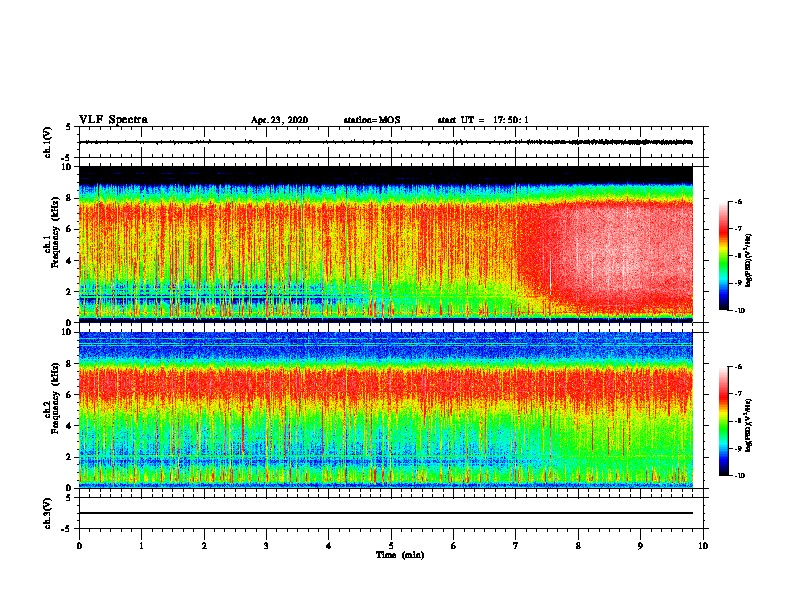Click time-axis tick label '7'
Image resolution: width=792 pixels, height=612 pixels.
pos(516,546)
